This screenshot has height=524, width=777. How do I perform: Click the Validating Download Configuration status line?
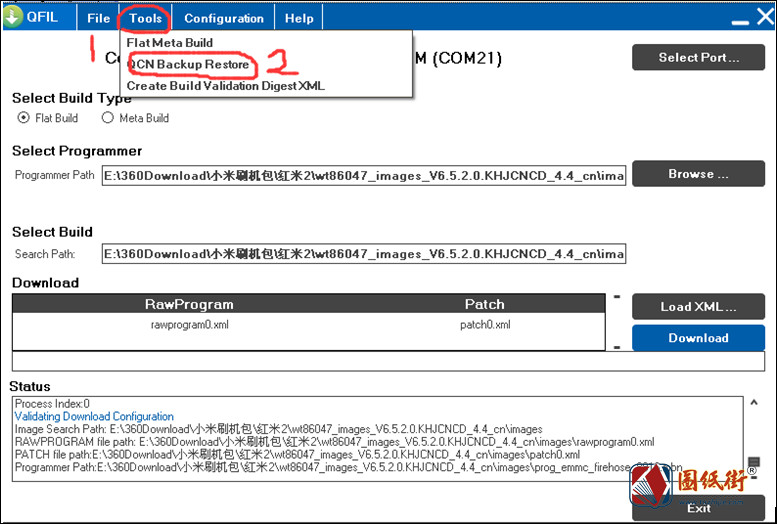94,416
